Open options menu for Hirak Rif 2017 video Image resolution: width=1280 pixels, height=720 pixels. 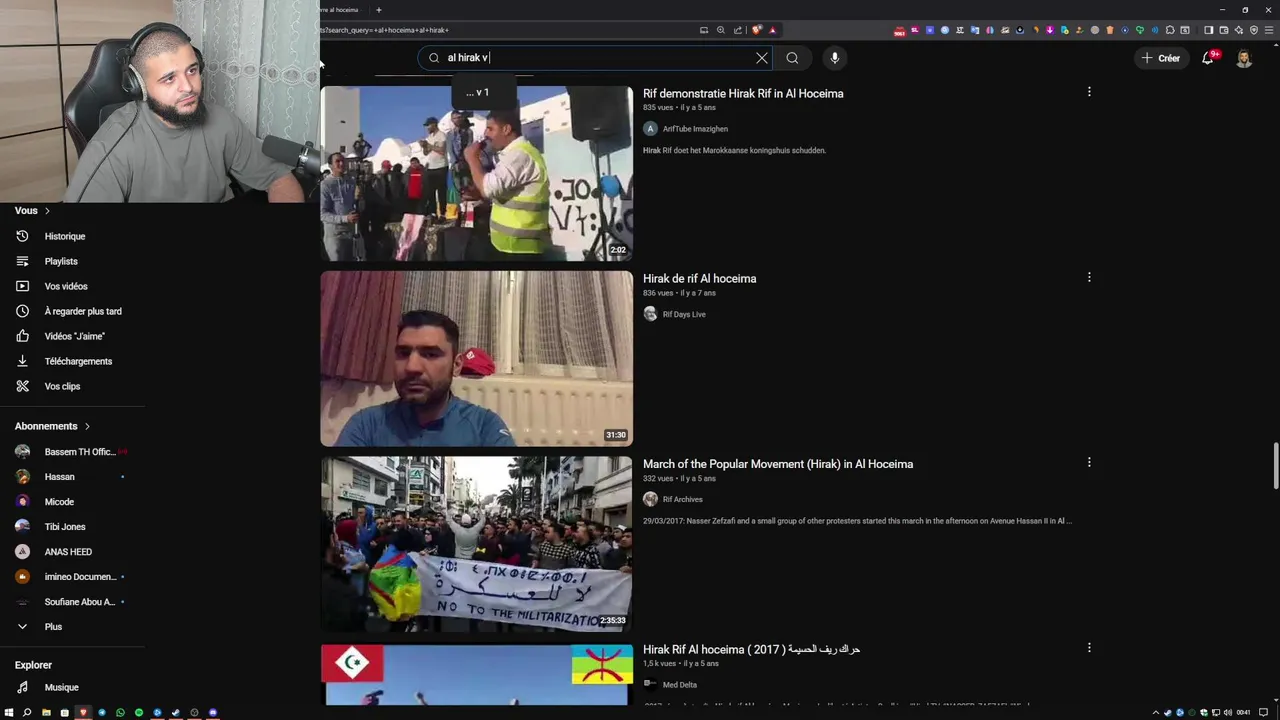[1089, 648]
